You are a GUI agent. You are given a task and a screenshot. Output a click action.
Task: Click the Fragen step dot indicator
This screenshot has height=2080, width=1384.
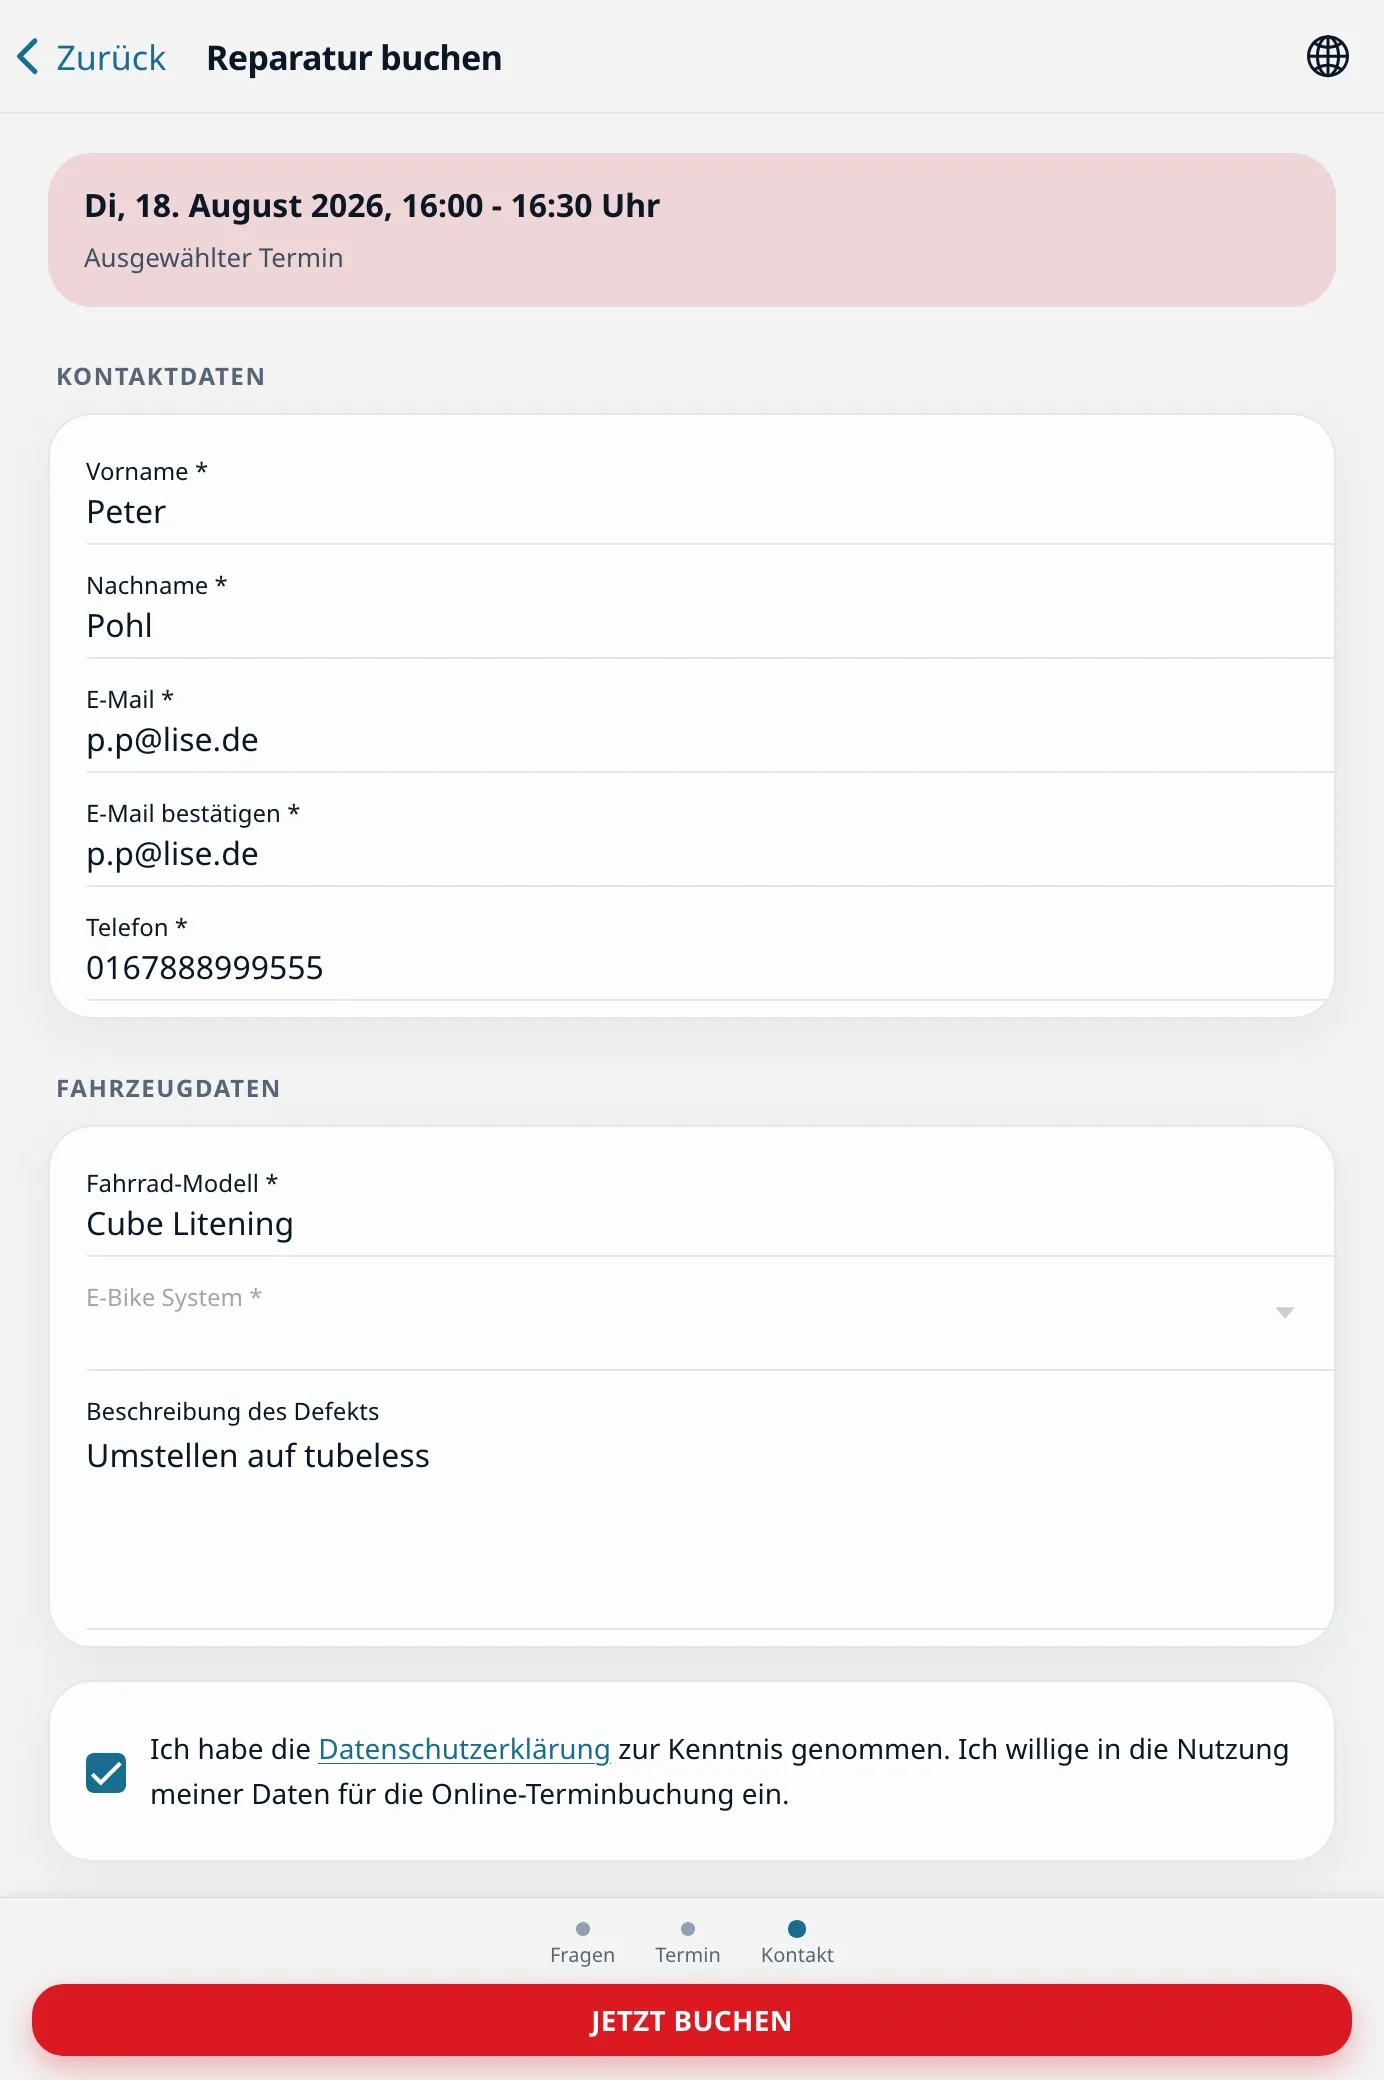[x=583, y=1929]
